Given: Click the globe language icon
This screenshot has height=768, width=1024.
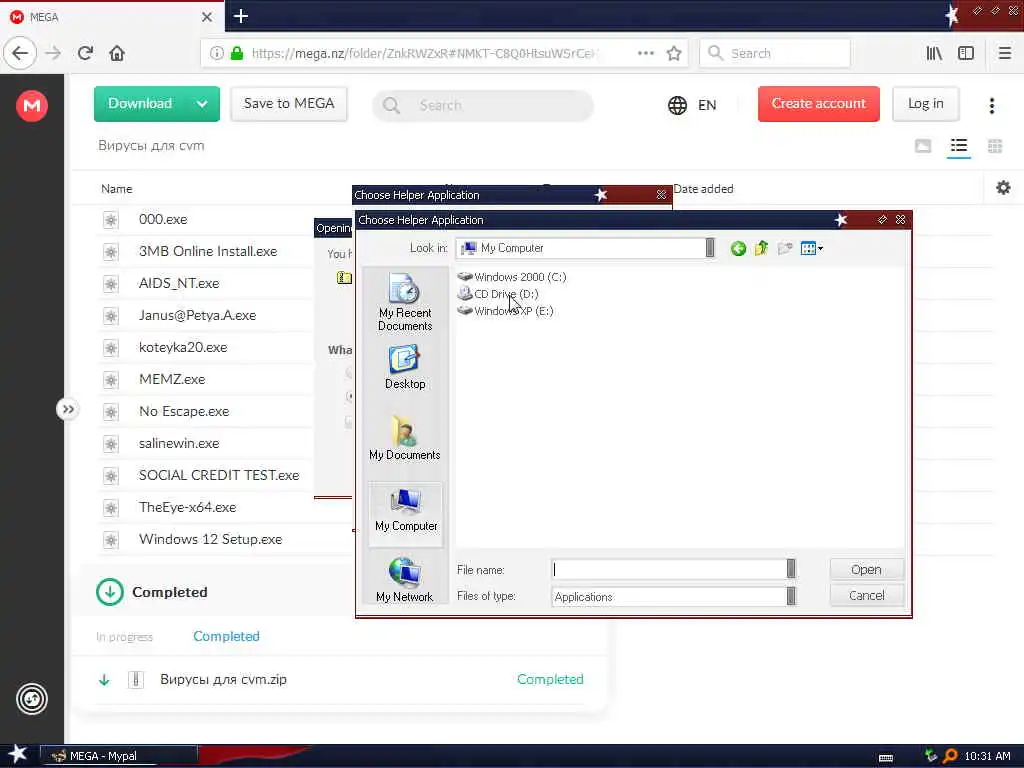Looking at the screenshot, I should point(677,105).
